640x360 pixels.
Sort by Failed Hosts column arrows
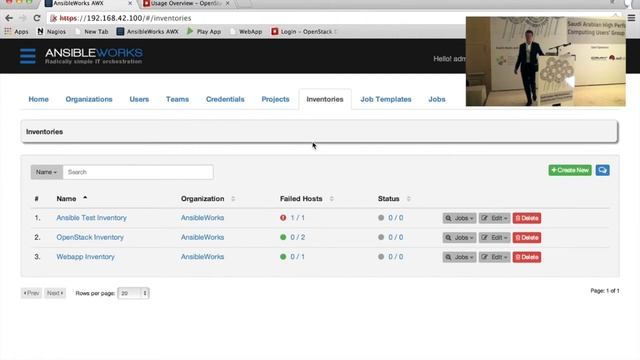click(x=331, y=199)
